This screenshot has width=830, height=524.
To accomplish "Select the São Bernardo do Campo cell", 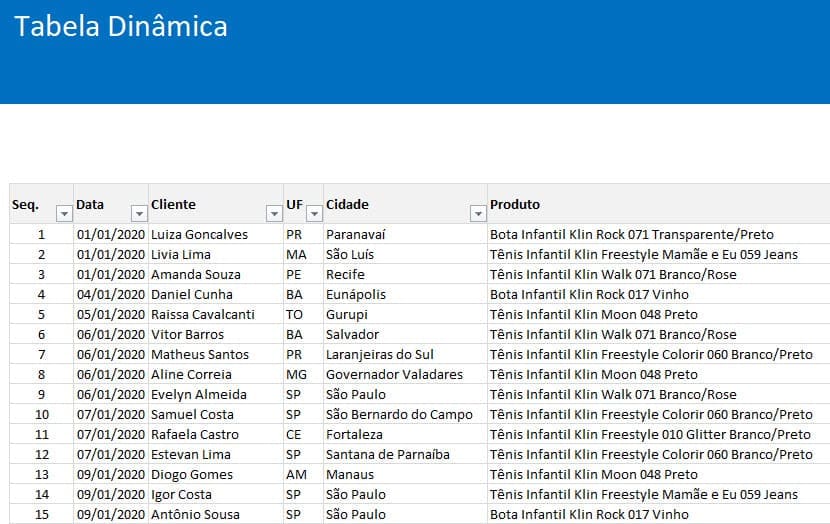I will point(405,414).
